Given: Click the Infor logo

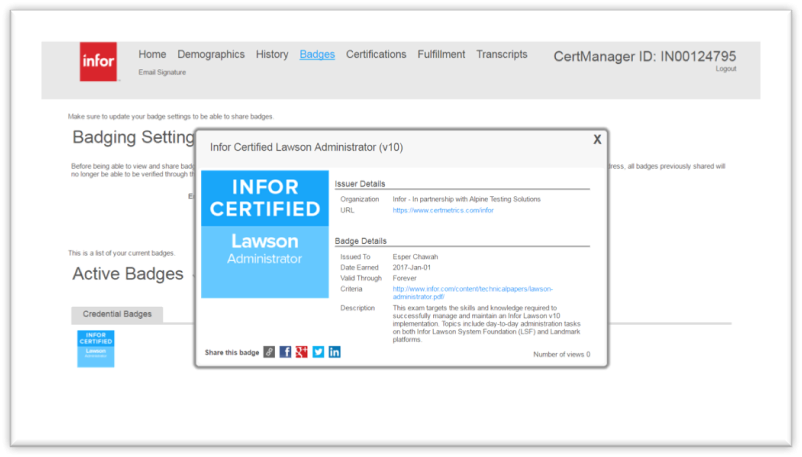Looking at the screenshot, I should (98, 61).
